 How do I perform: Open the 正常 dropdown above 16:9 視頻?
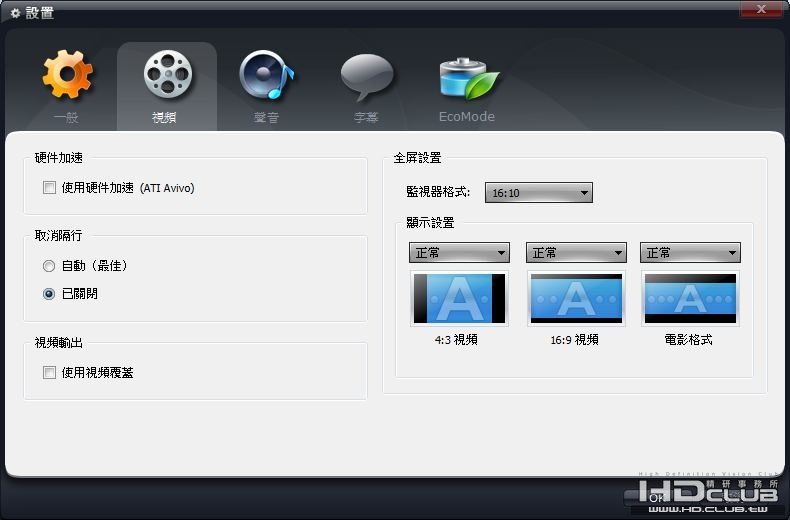[x=576, y=252]
